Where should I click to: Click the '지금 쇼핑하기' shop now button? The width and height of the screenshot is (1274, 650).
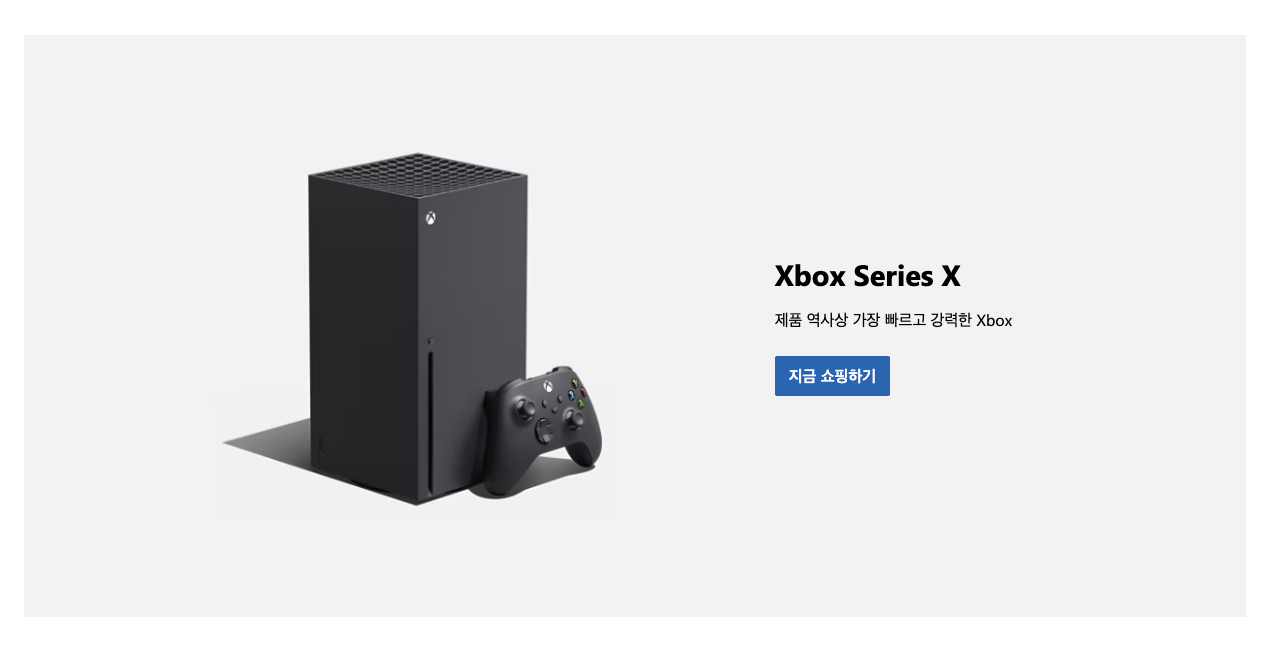(x=832, y=376)
